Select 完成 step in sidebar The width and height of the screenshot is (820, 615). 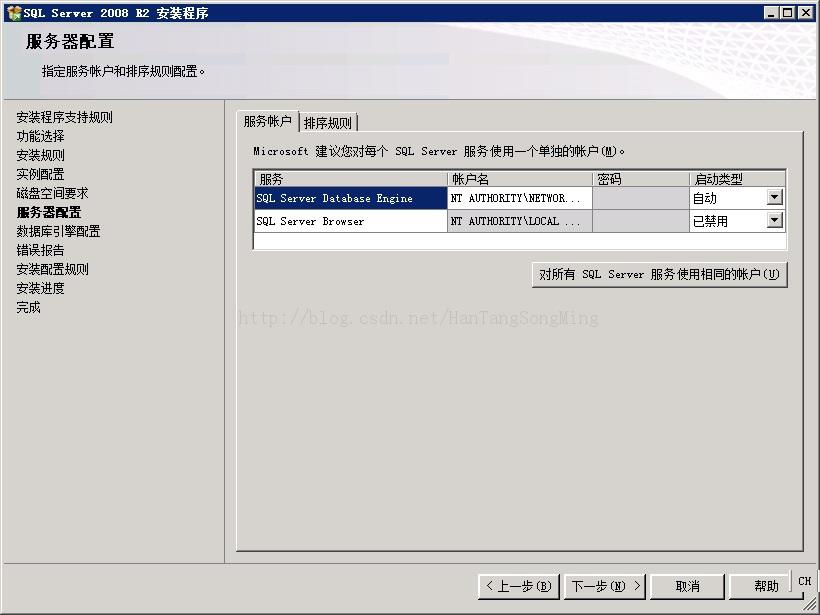pos(28,307)
